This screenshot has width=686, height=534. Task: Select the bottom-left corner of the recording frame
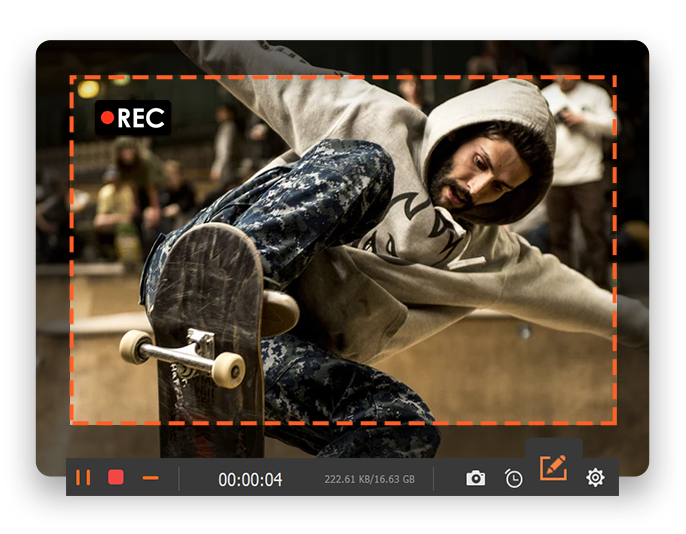click(x=71, y=422)
